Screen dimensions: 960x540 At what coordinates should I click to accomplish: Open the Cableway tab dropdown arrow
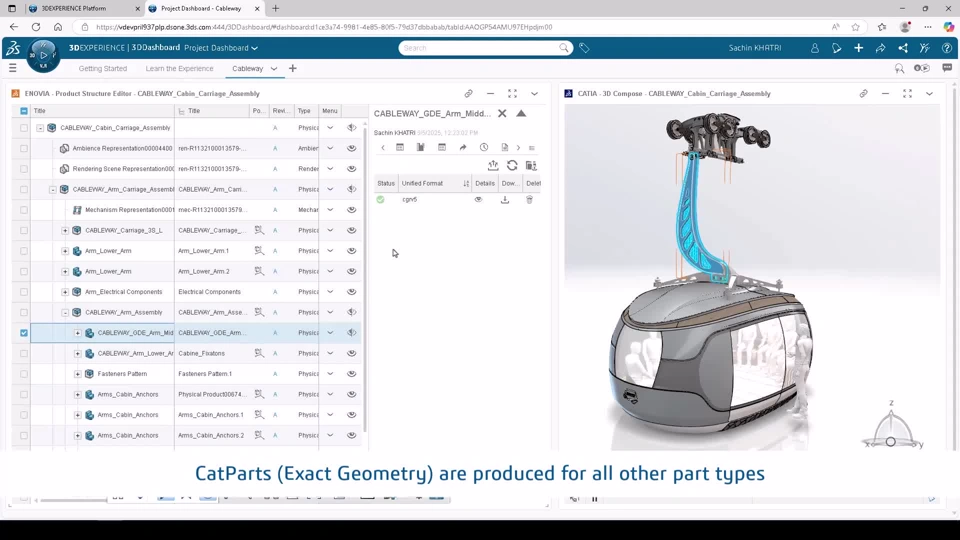point(274,69)
